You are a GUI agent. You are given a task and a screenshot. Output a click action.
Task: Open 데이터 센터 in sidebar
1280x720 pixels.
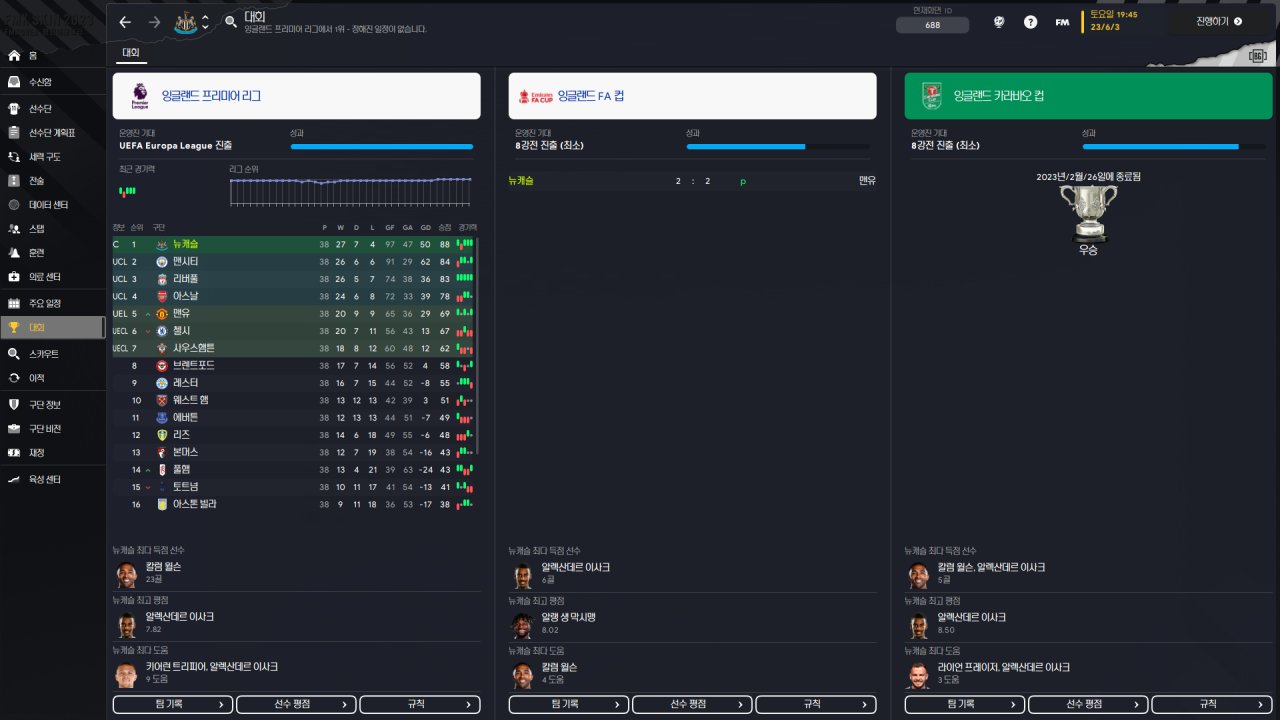[x=52, y=205]
